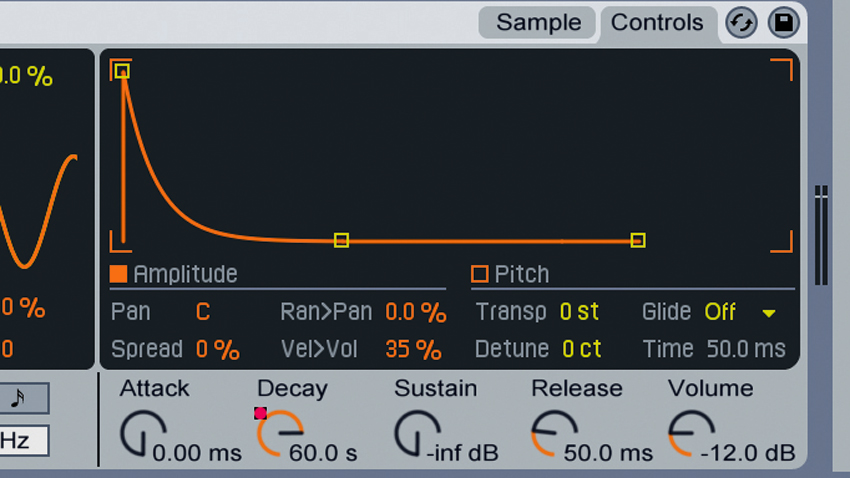Click the Time 50.0 ms field
Viewport: 850px width, 478px height.
coord(746,349)
